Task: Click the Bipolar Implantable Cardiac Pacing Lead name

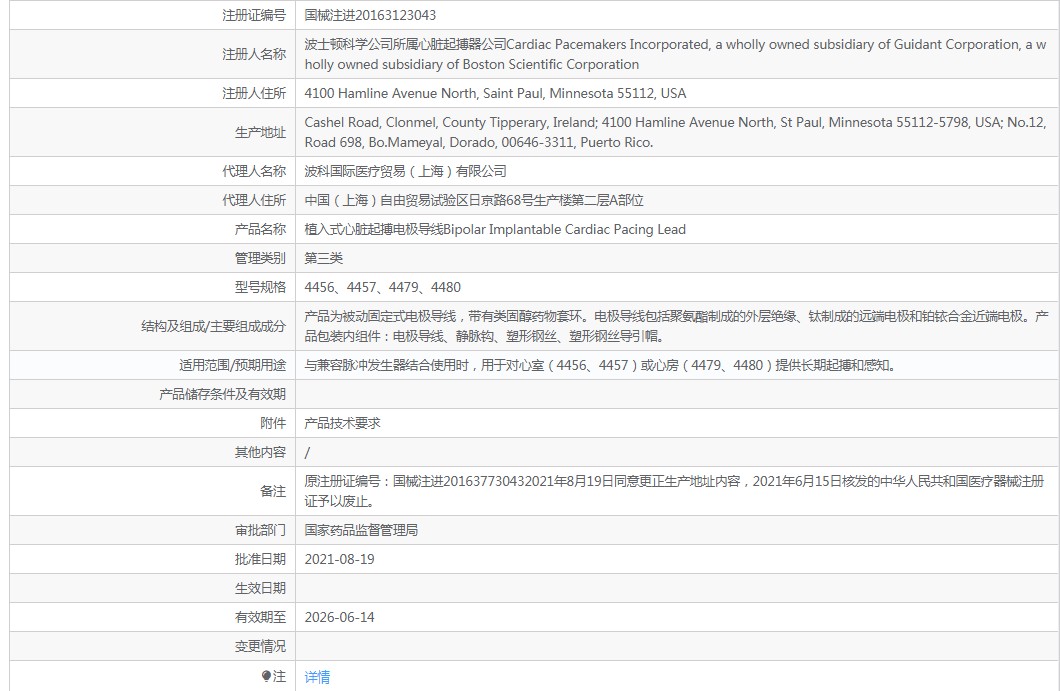Action: click(495, 229)
